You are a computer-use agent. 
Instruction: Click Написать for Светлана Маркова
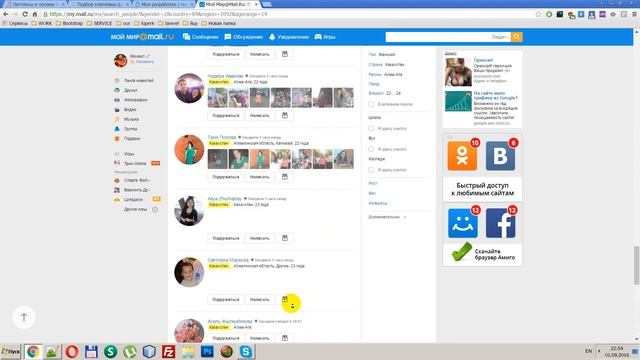pos(260,300)
